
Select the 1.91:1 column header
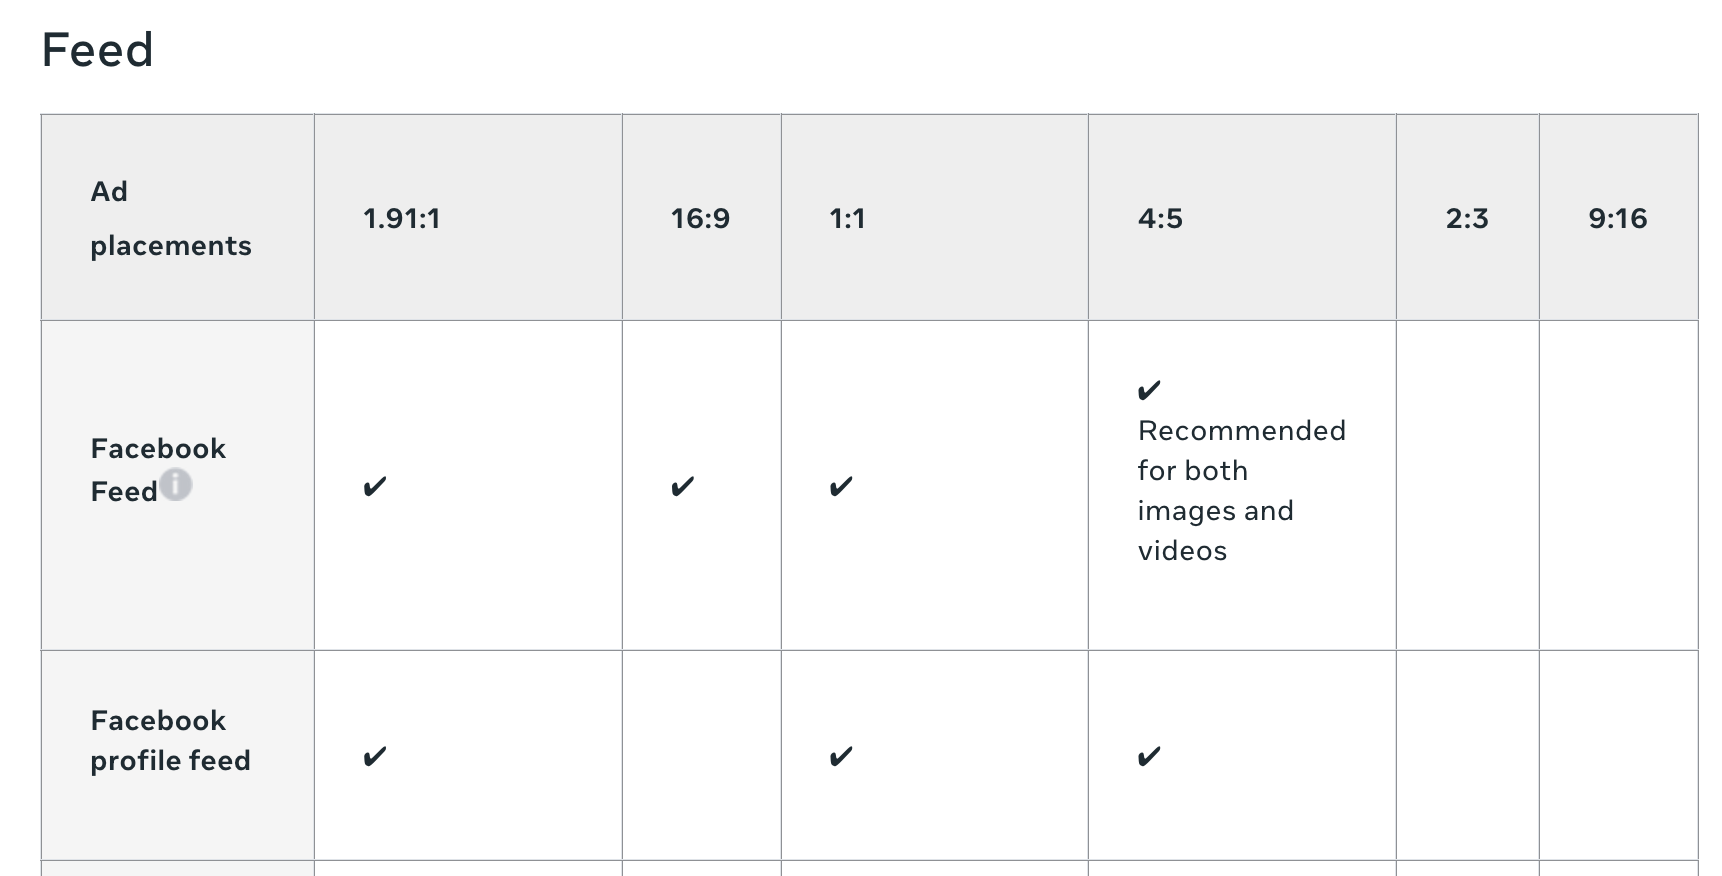pos(401,218)
